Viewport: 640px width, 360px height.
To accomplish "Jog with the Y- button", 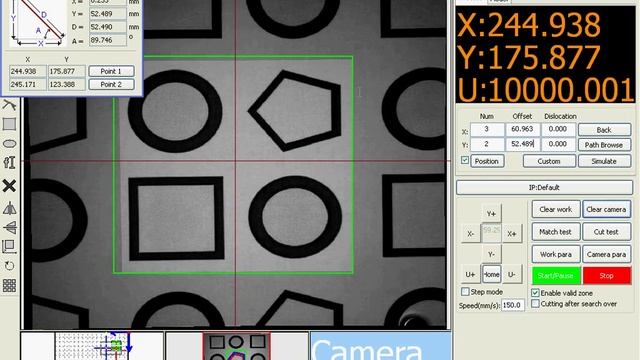I will pyautogui.click(x=491, y=254).
